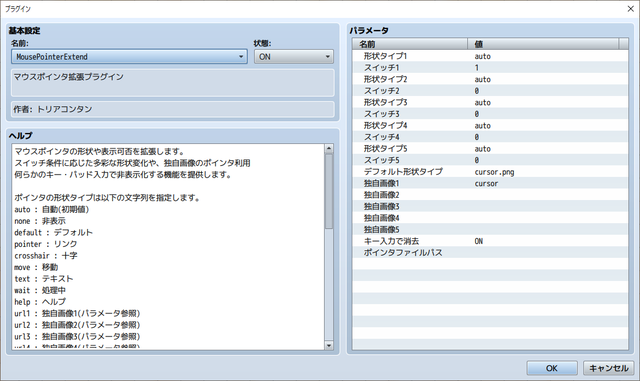This screenshot has width=640, height=381.
Task: Close the プラグイン dialog window
Action: pos(630,9)
